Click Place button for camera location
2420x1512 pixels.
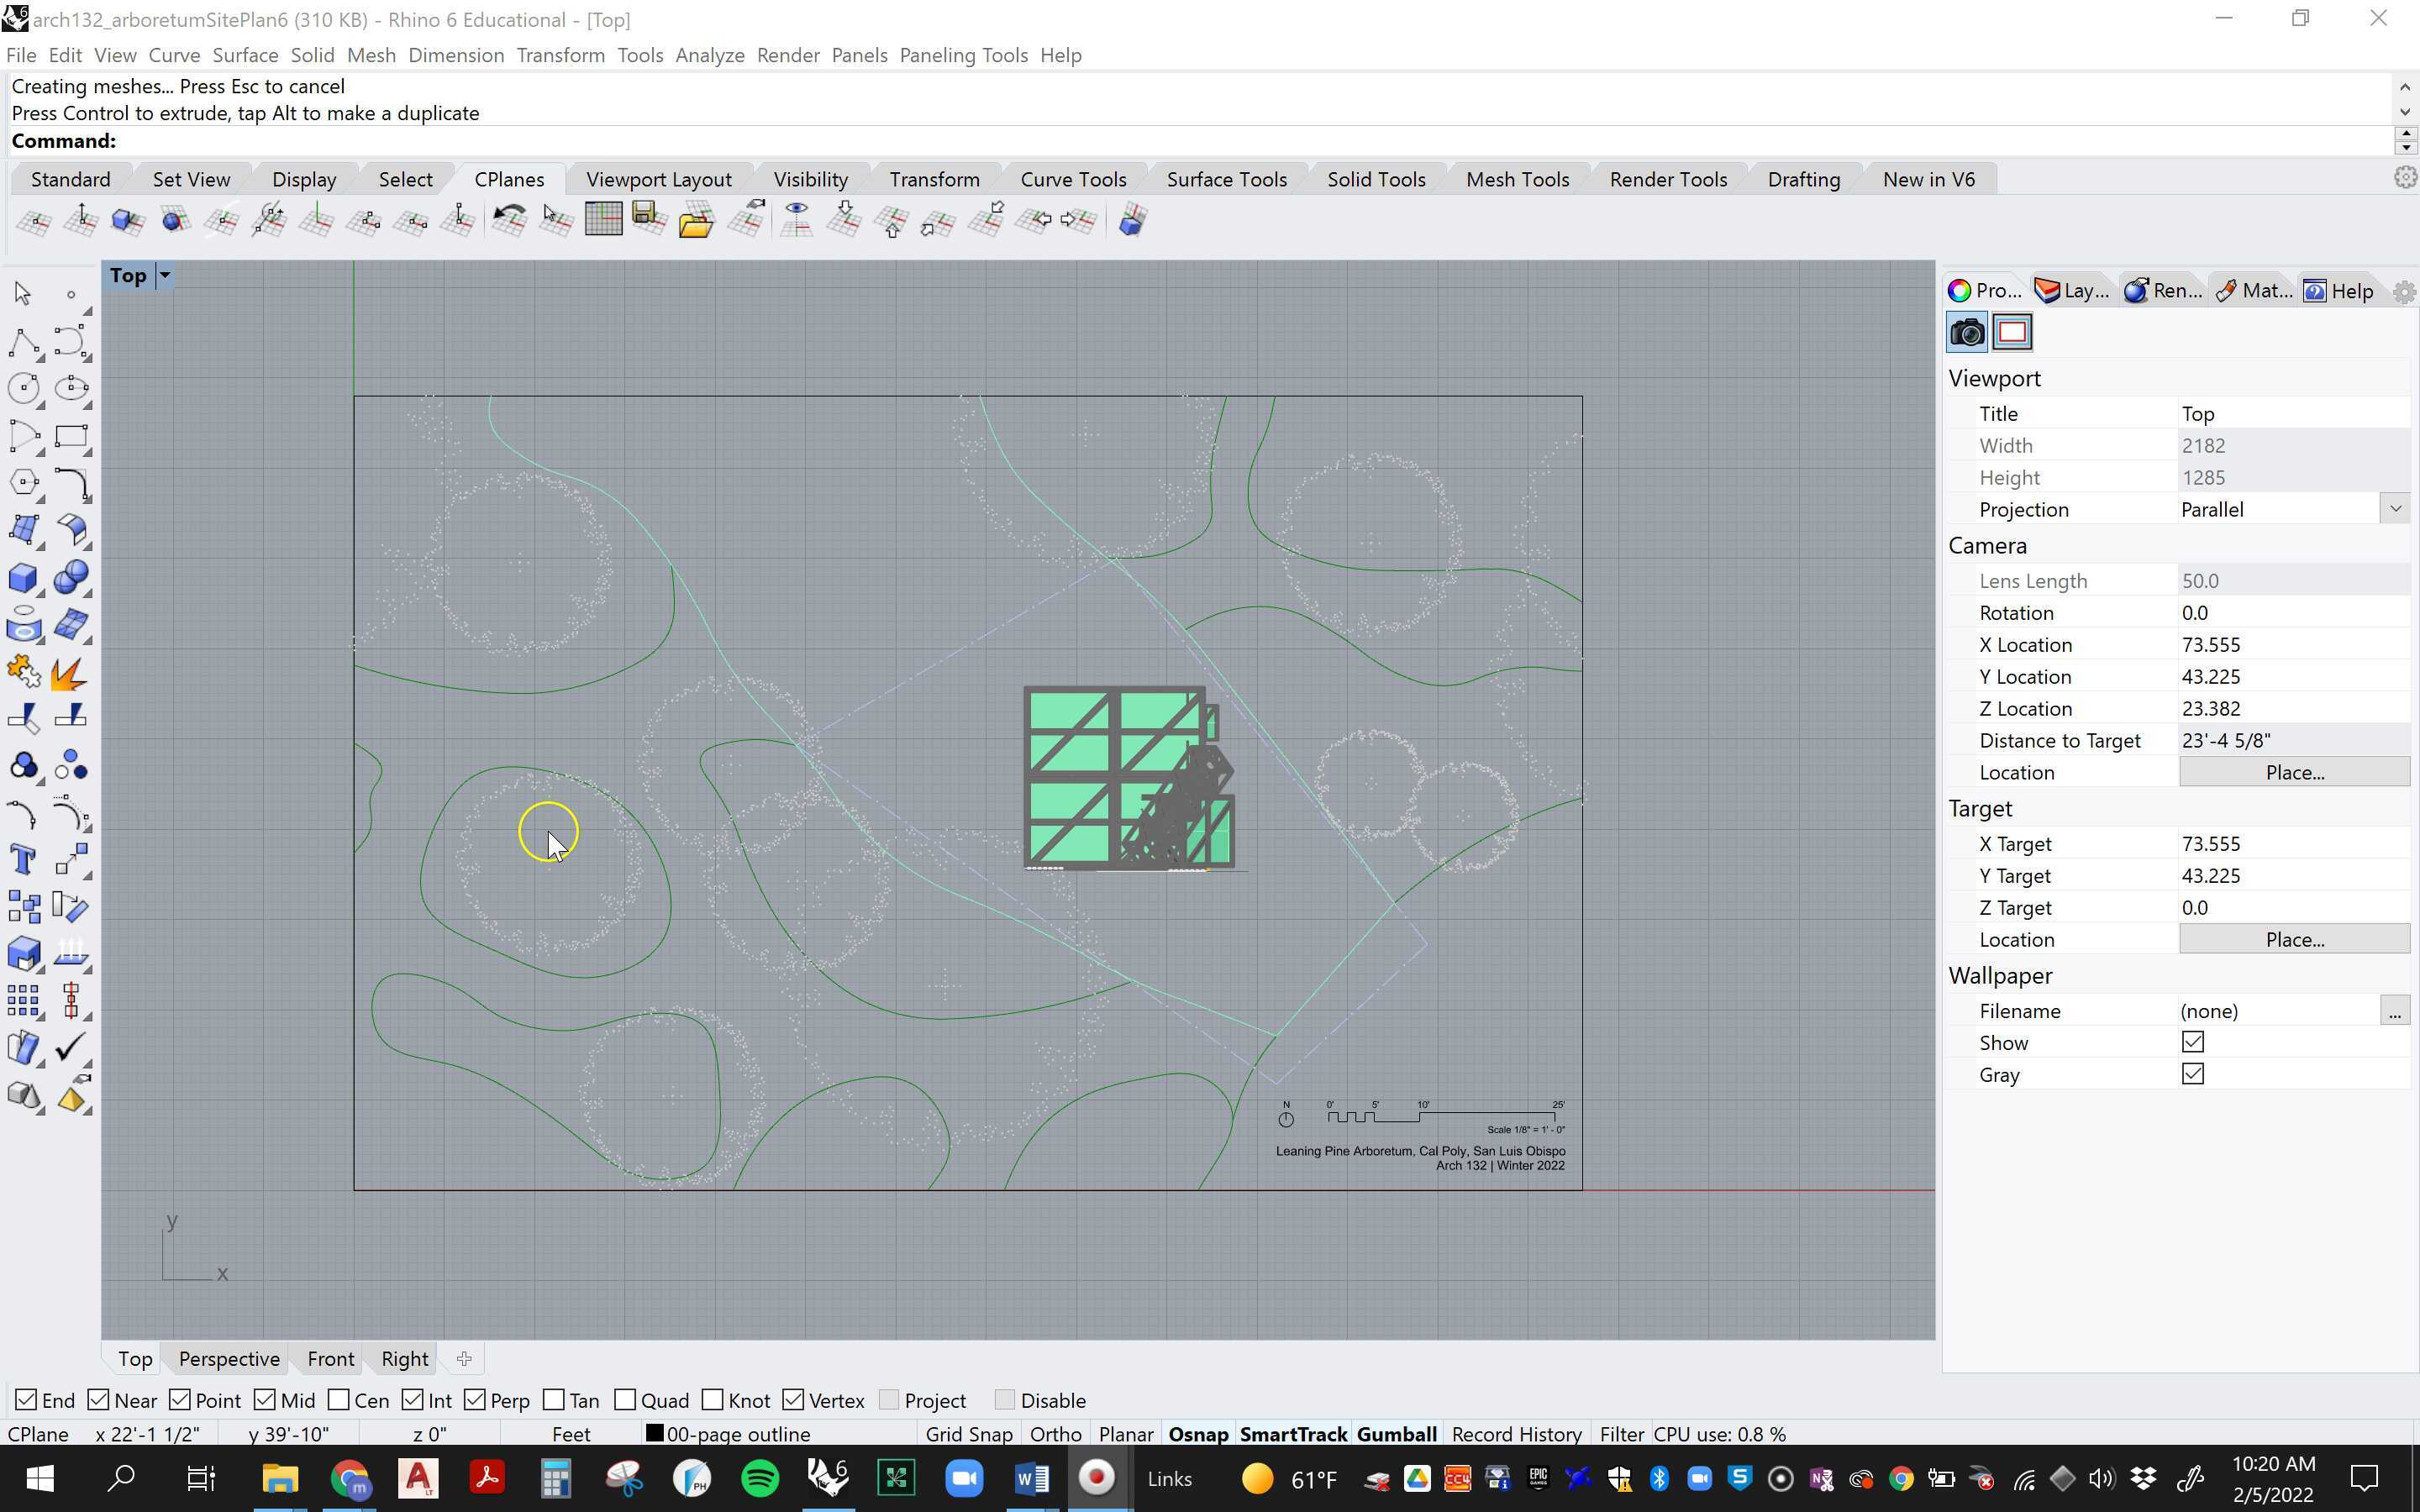click(2294, 772)
